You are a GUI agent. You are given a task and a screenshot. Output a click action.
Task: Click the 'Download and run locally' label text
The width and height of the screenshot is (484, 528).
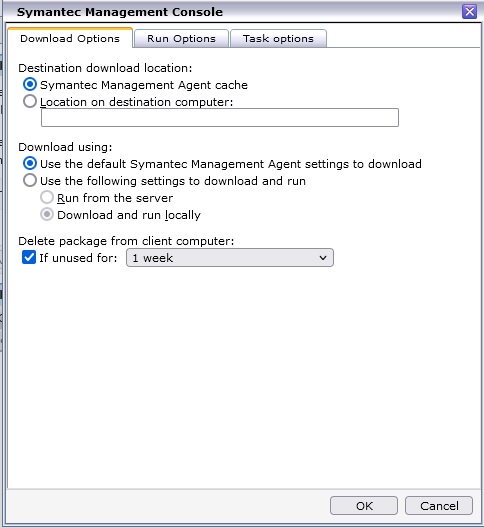click(x=129, y=215)
